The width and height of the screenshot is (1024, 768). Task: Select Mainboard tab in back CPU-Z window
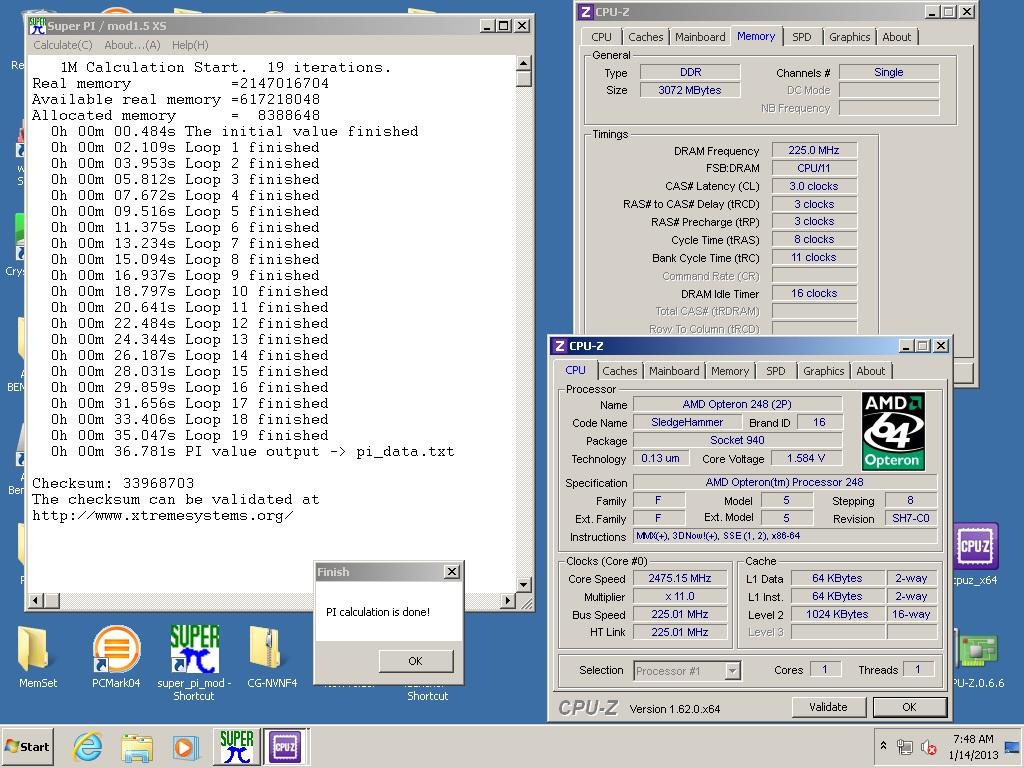[x=700, y=37]
